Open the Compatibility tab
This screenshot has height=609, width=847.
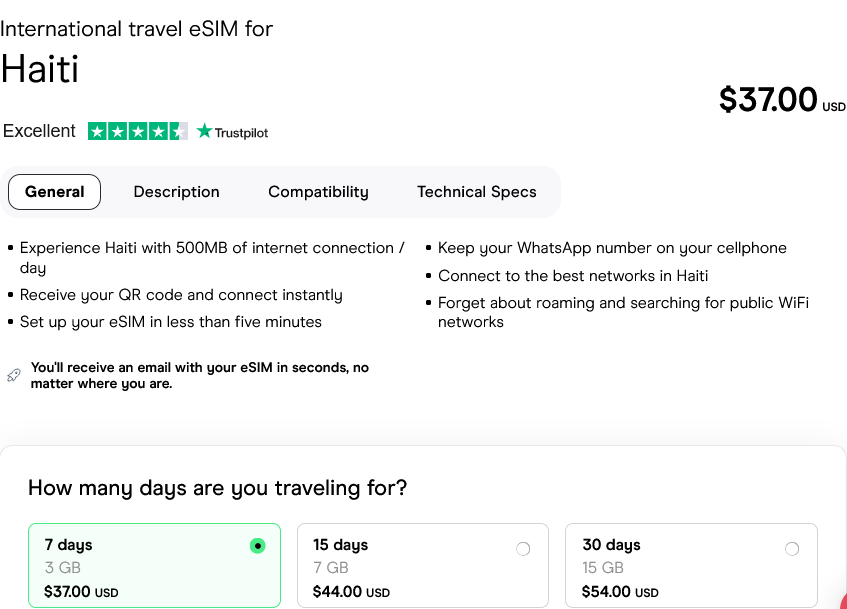point(318,192)
